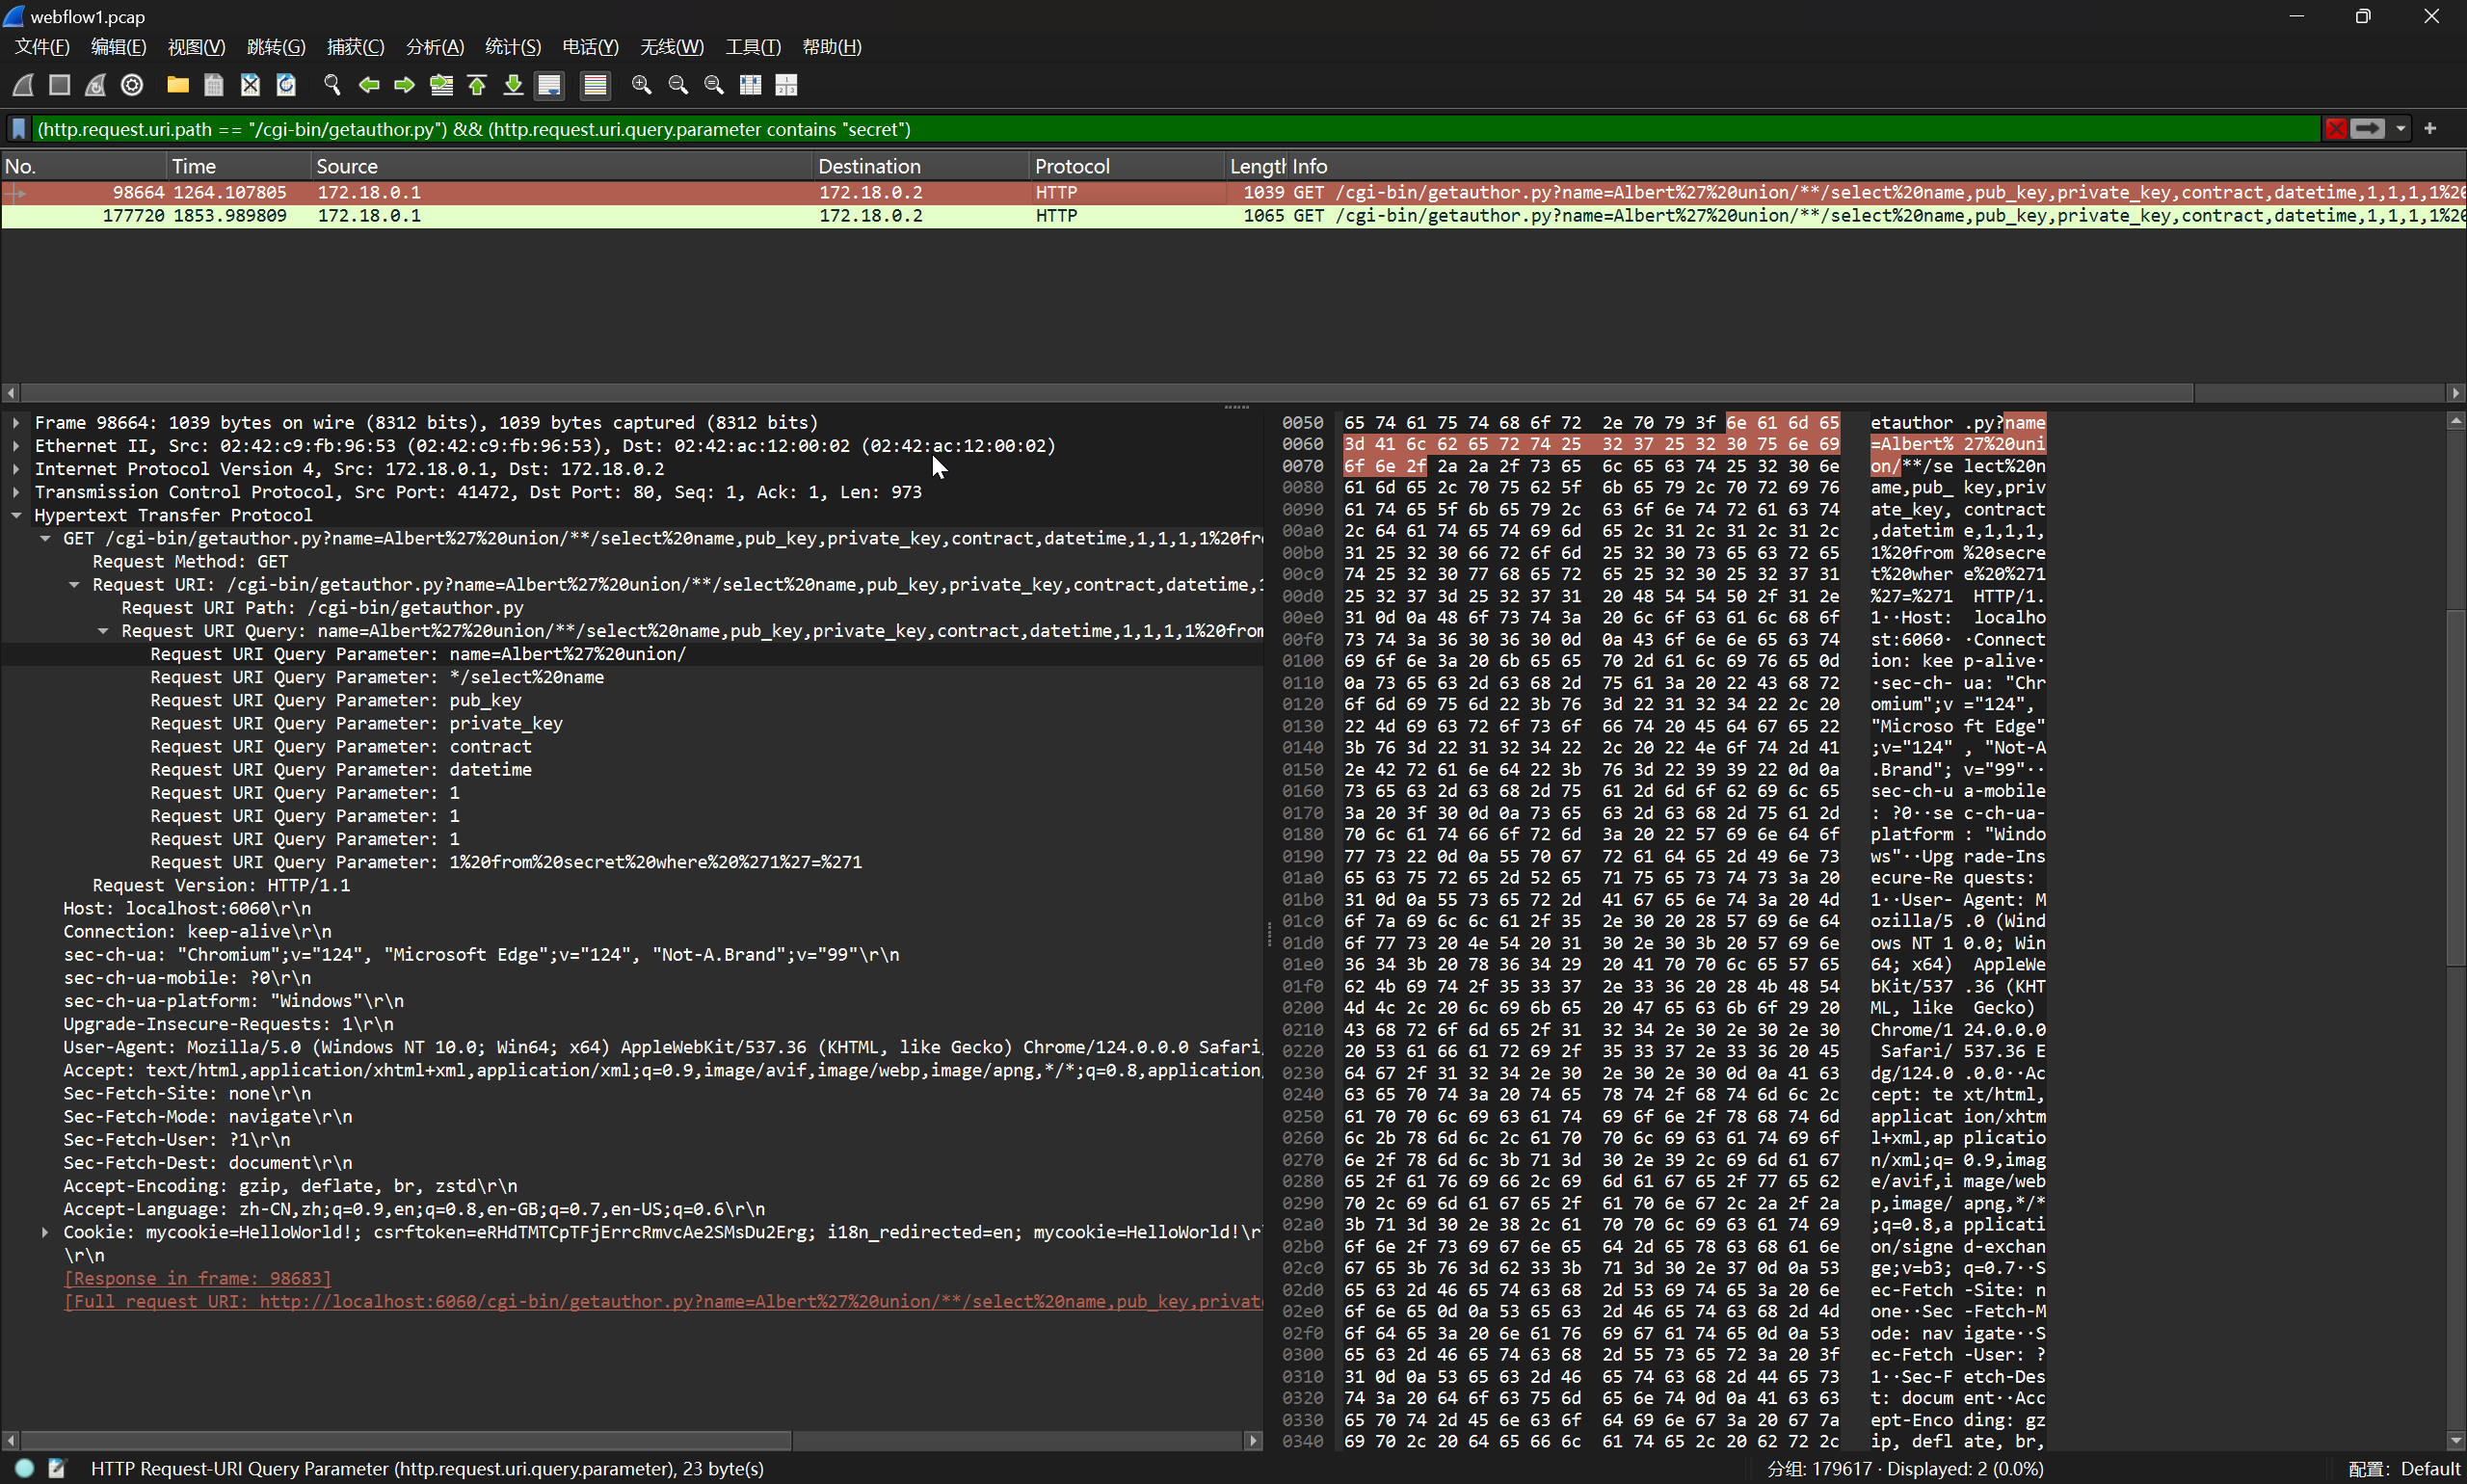The width and height of the screenshot is (2467, 1484).
Task: Reset text to normal size
Action: [714, 85]
